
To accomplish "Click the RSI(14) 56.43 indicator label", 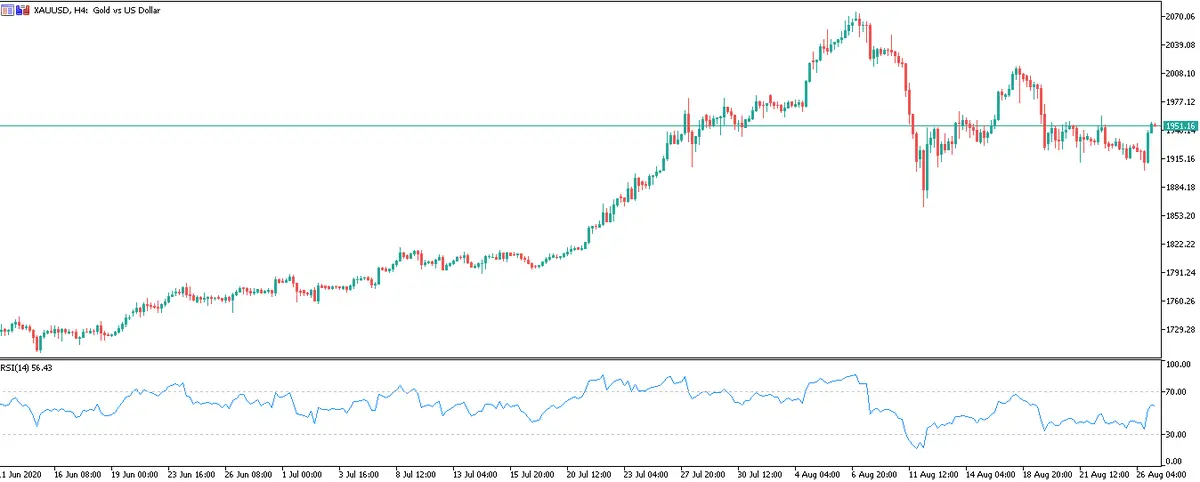I will coord(28,368).
